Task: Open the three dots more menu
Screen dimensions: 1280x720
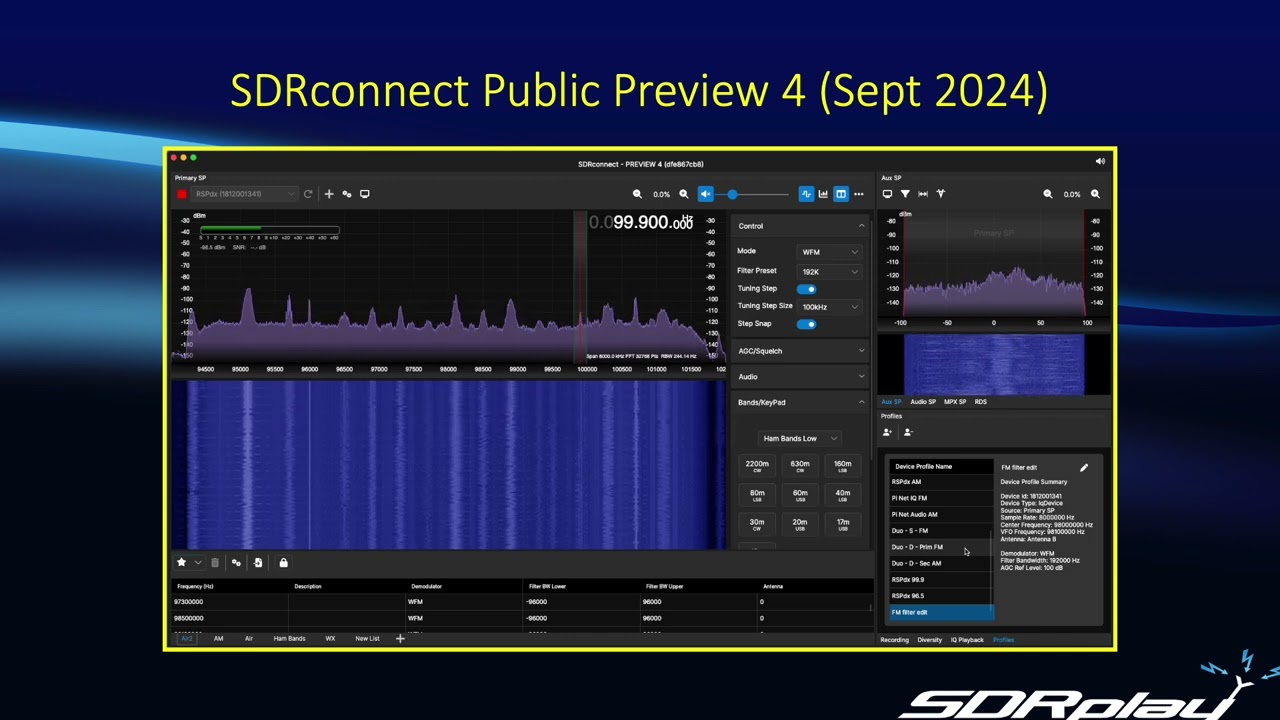Action: pyautogui.click(x=858, y=194)
